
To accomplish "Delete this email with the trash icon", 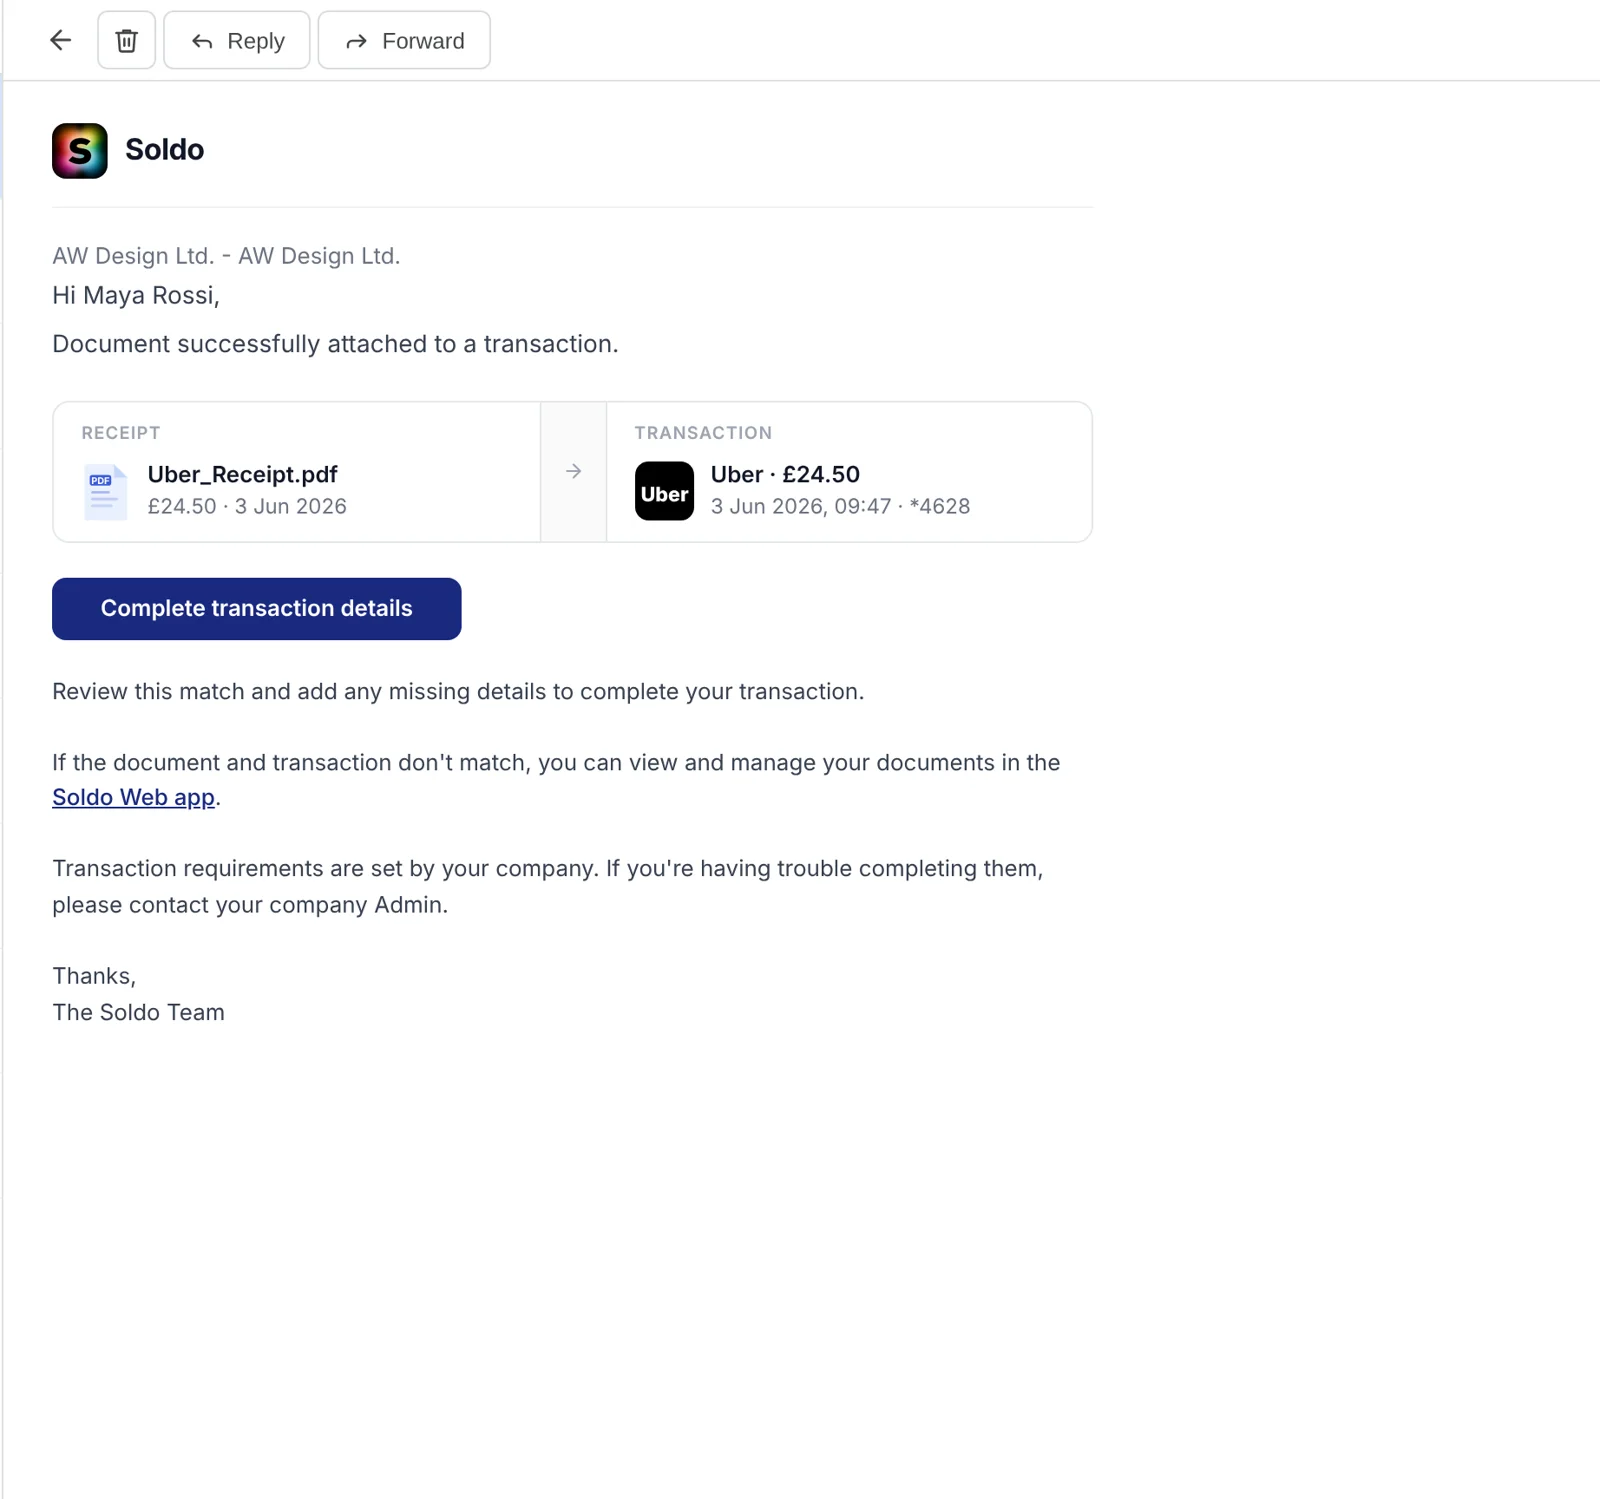I will click(126, 40).
